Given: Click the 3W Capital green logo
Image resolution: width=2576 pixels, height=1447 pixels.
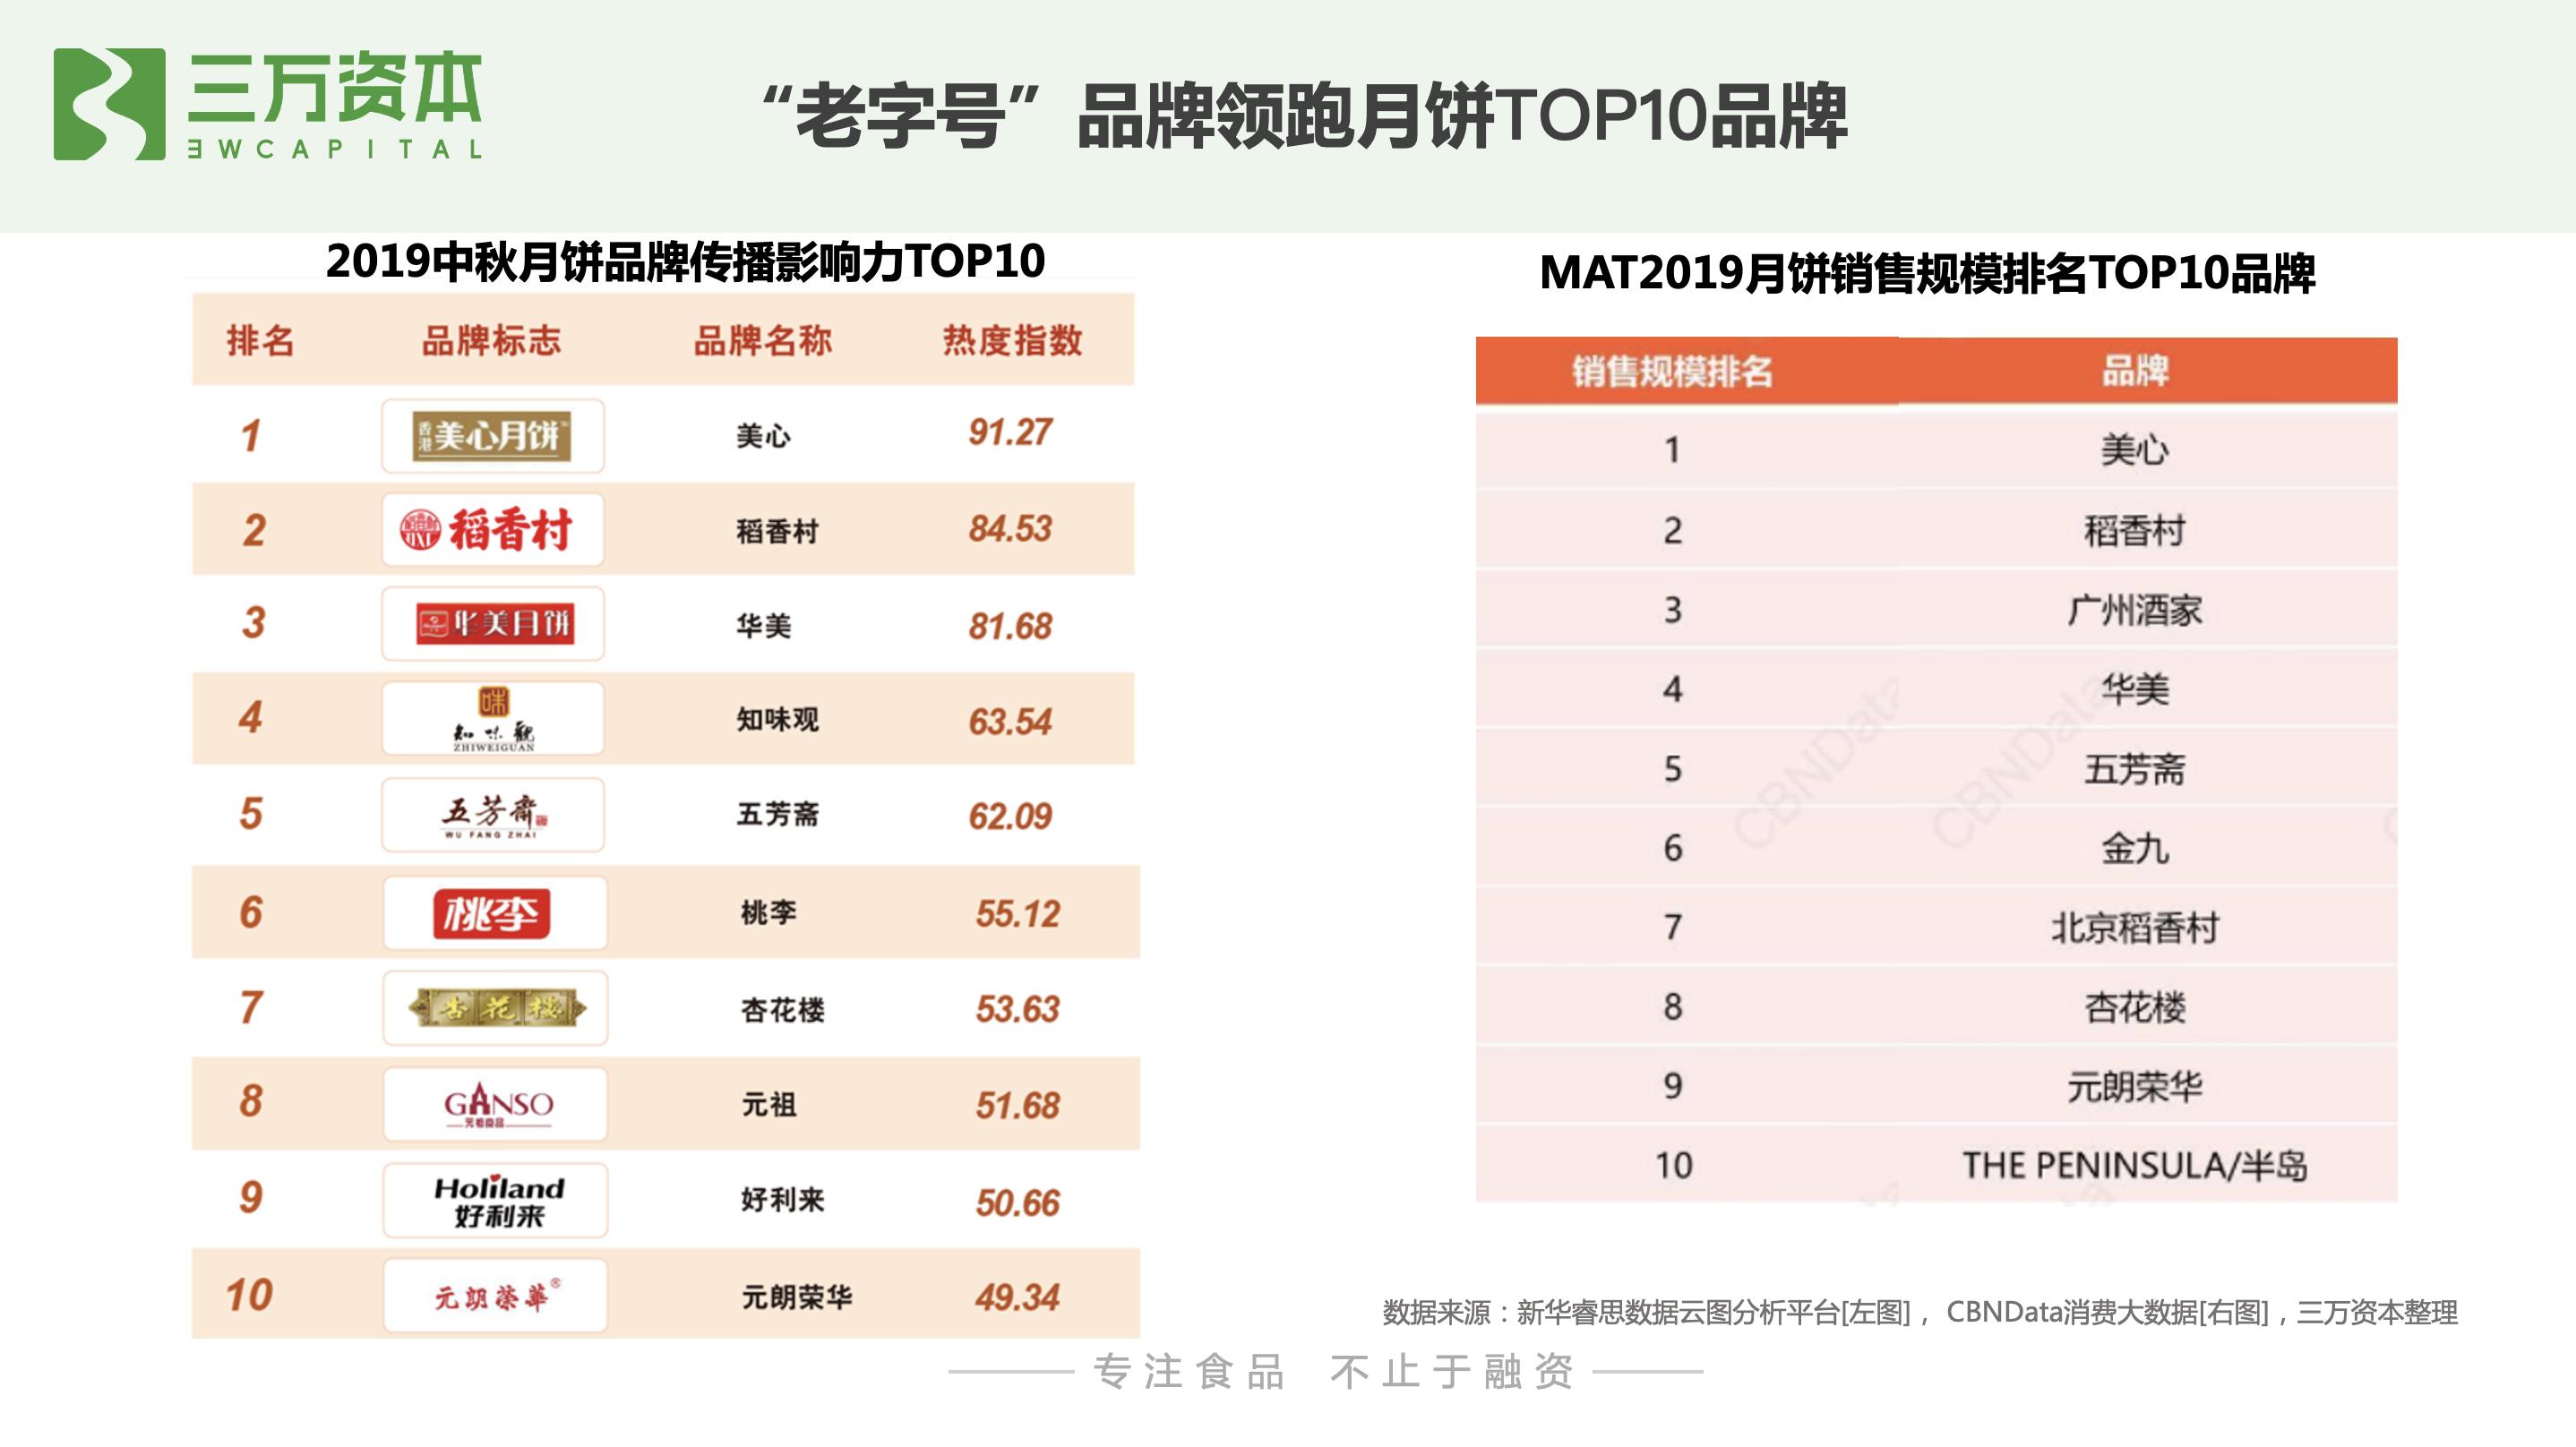Looking at the screenshot, I should coord(268,104).
